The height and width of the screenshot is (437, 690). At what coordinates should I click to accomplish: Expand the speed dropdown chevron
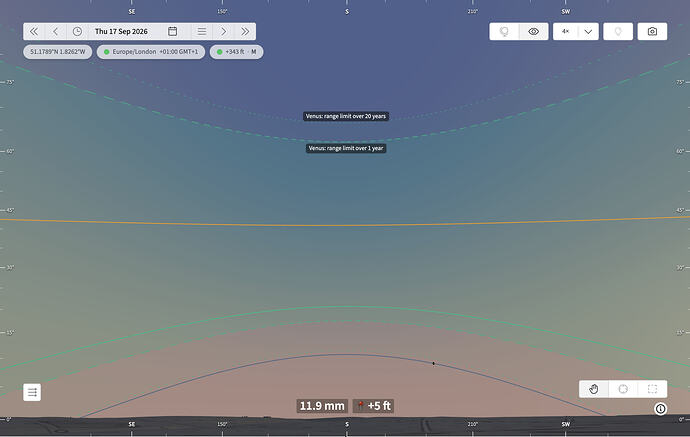coord(588,32)
